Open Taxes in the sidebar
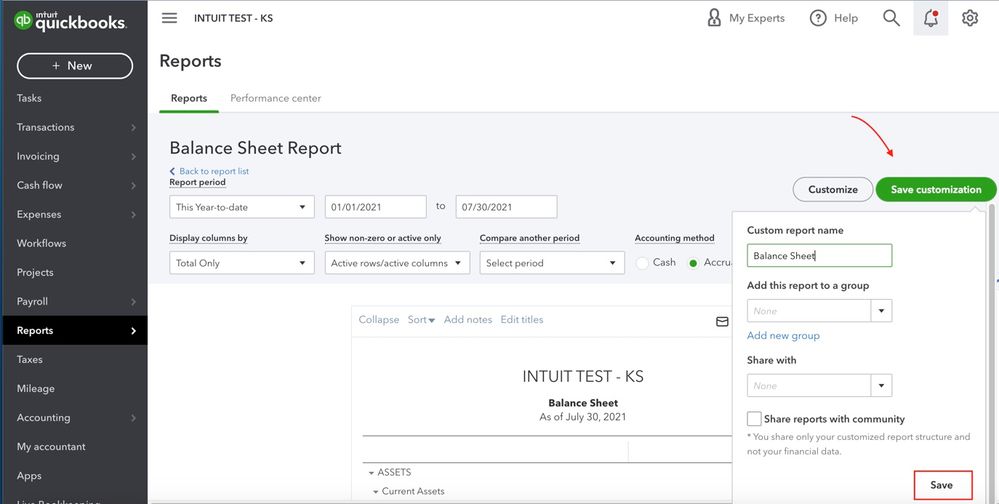 point(29,359)
